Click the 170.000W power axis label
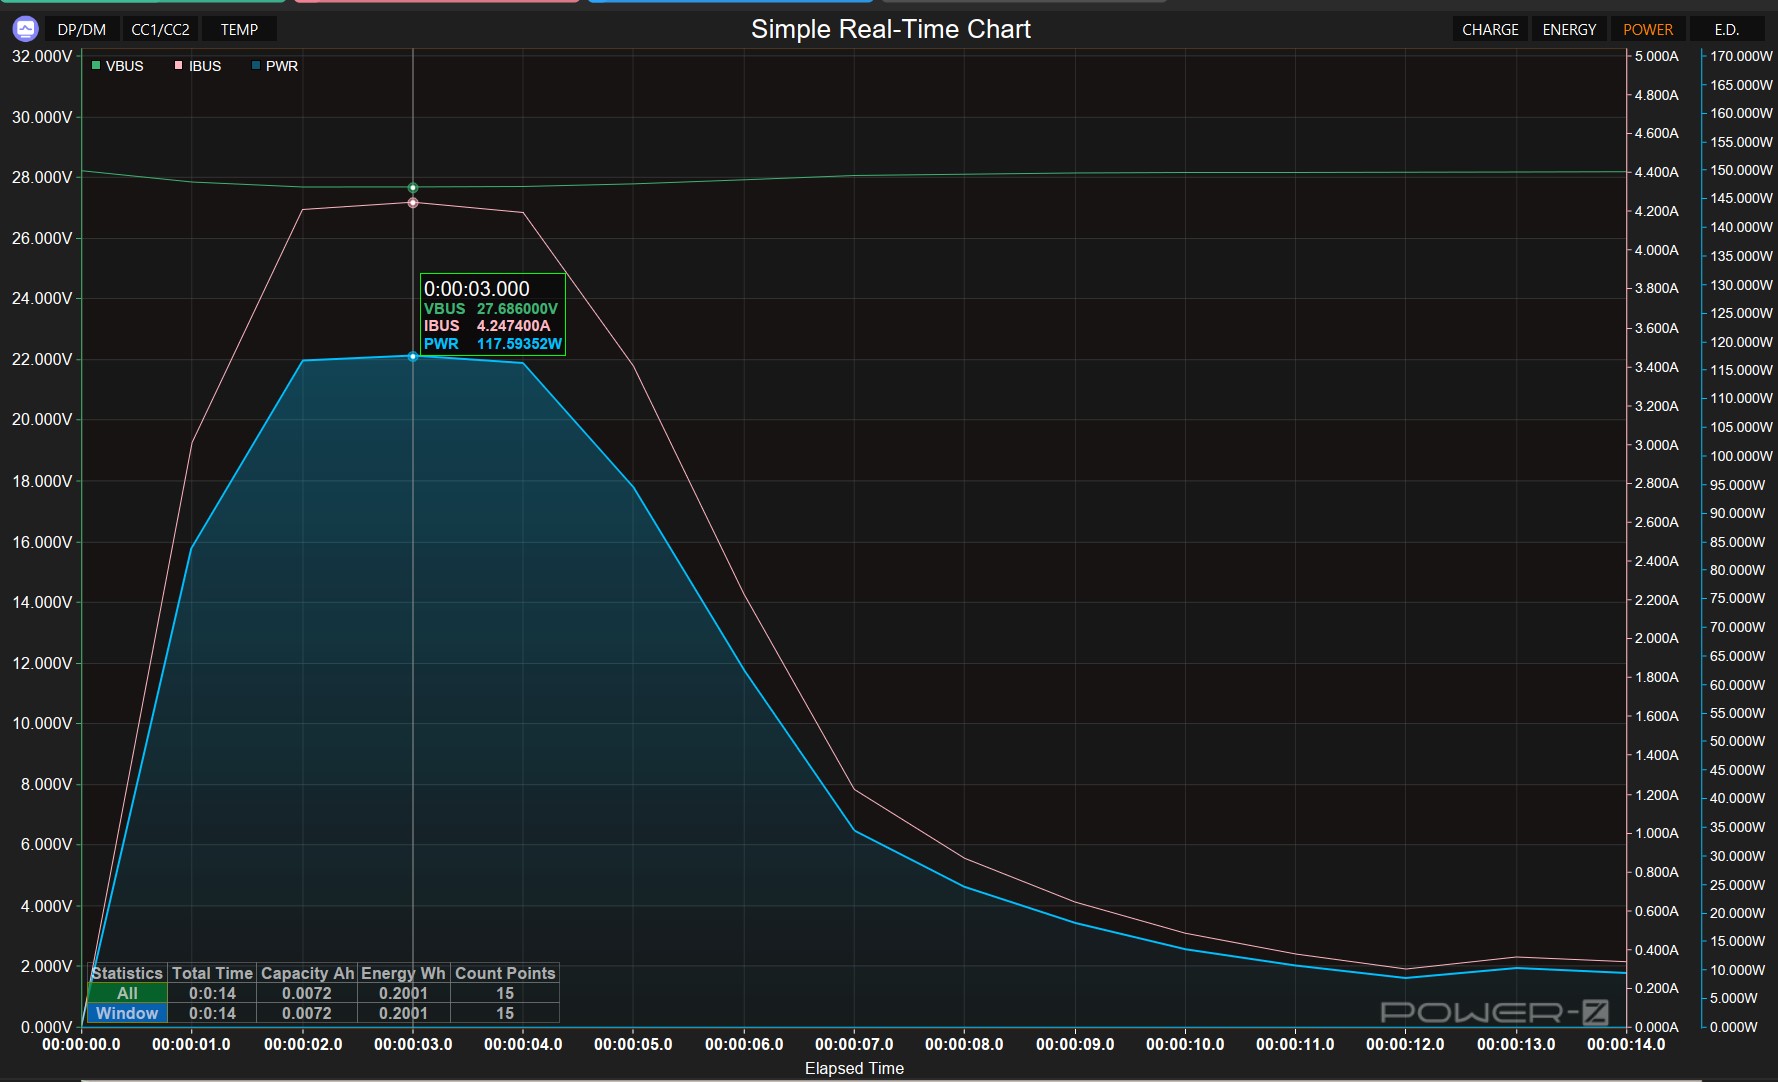 coord(1741,56)
